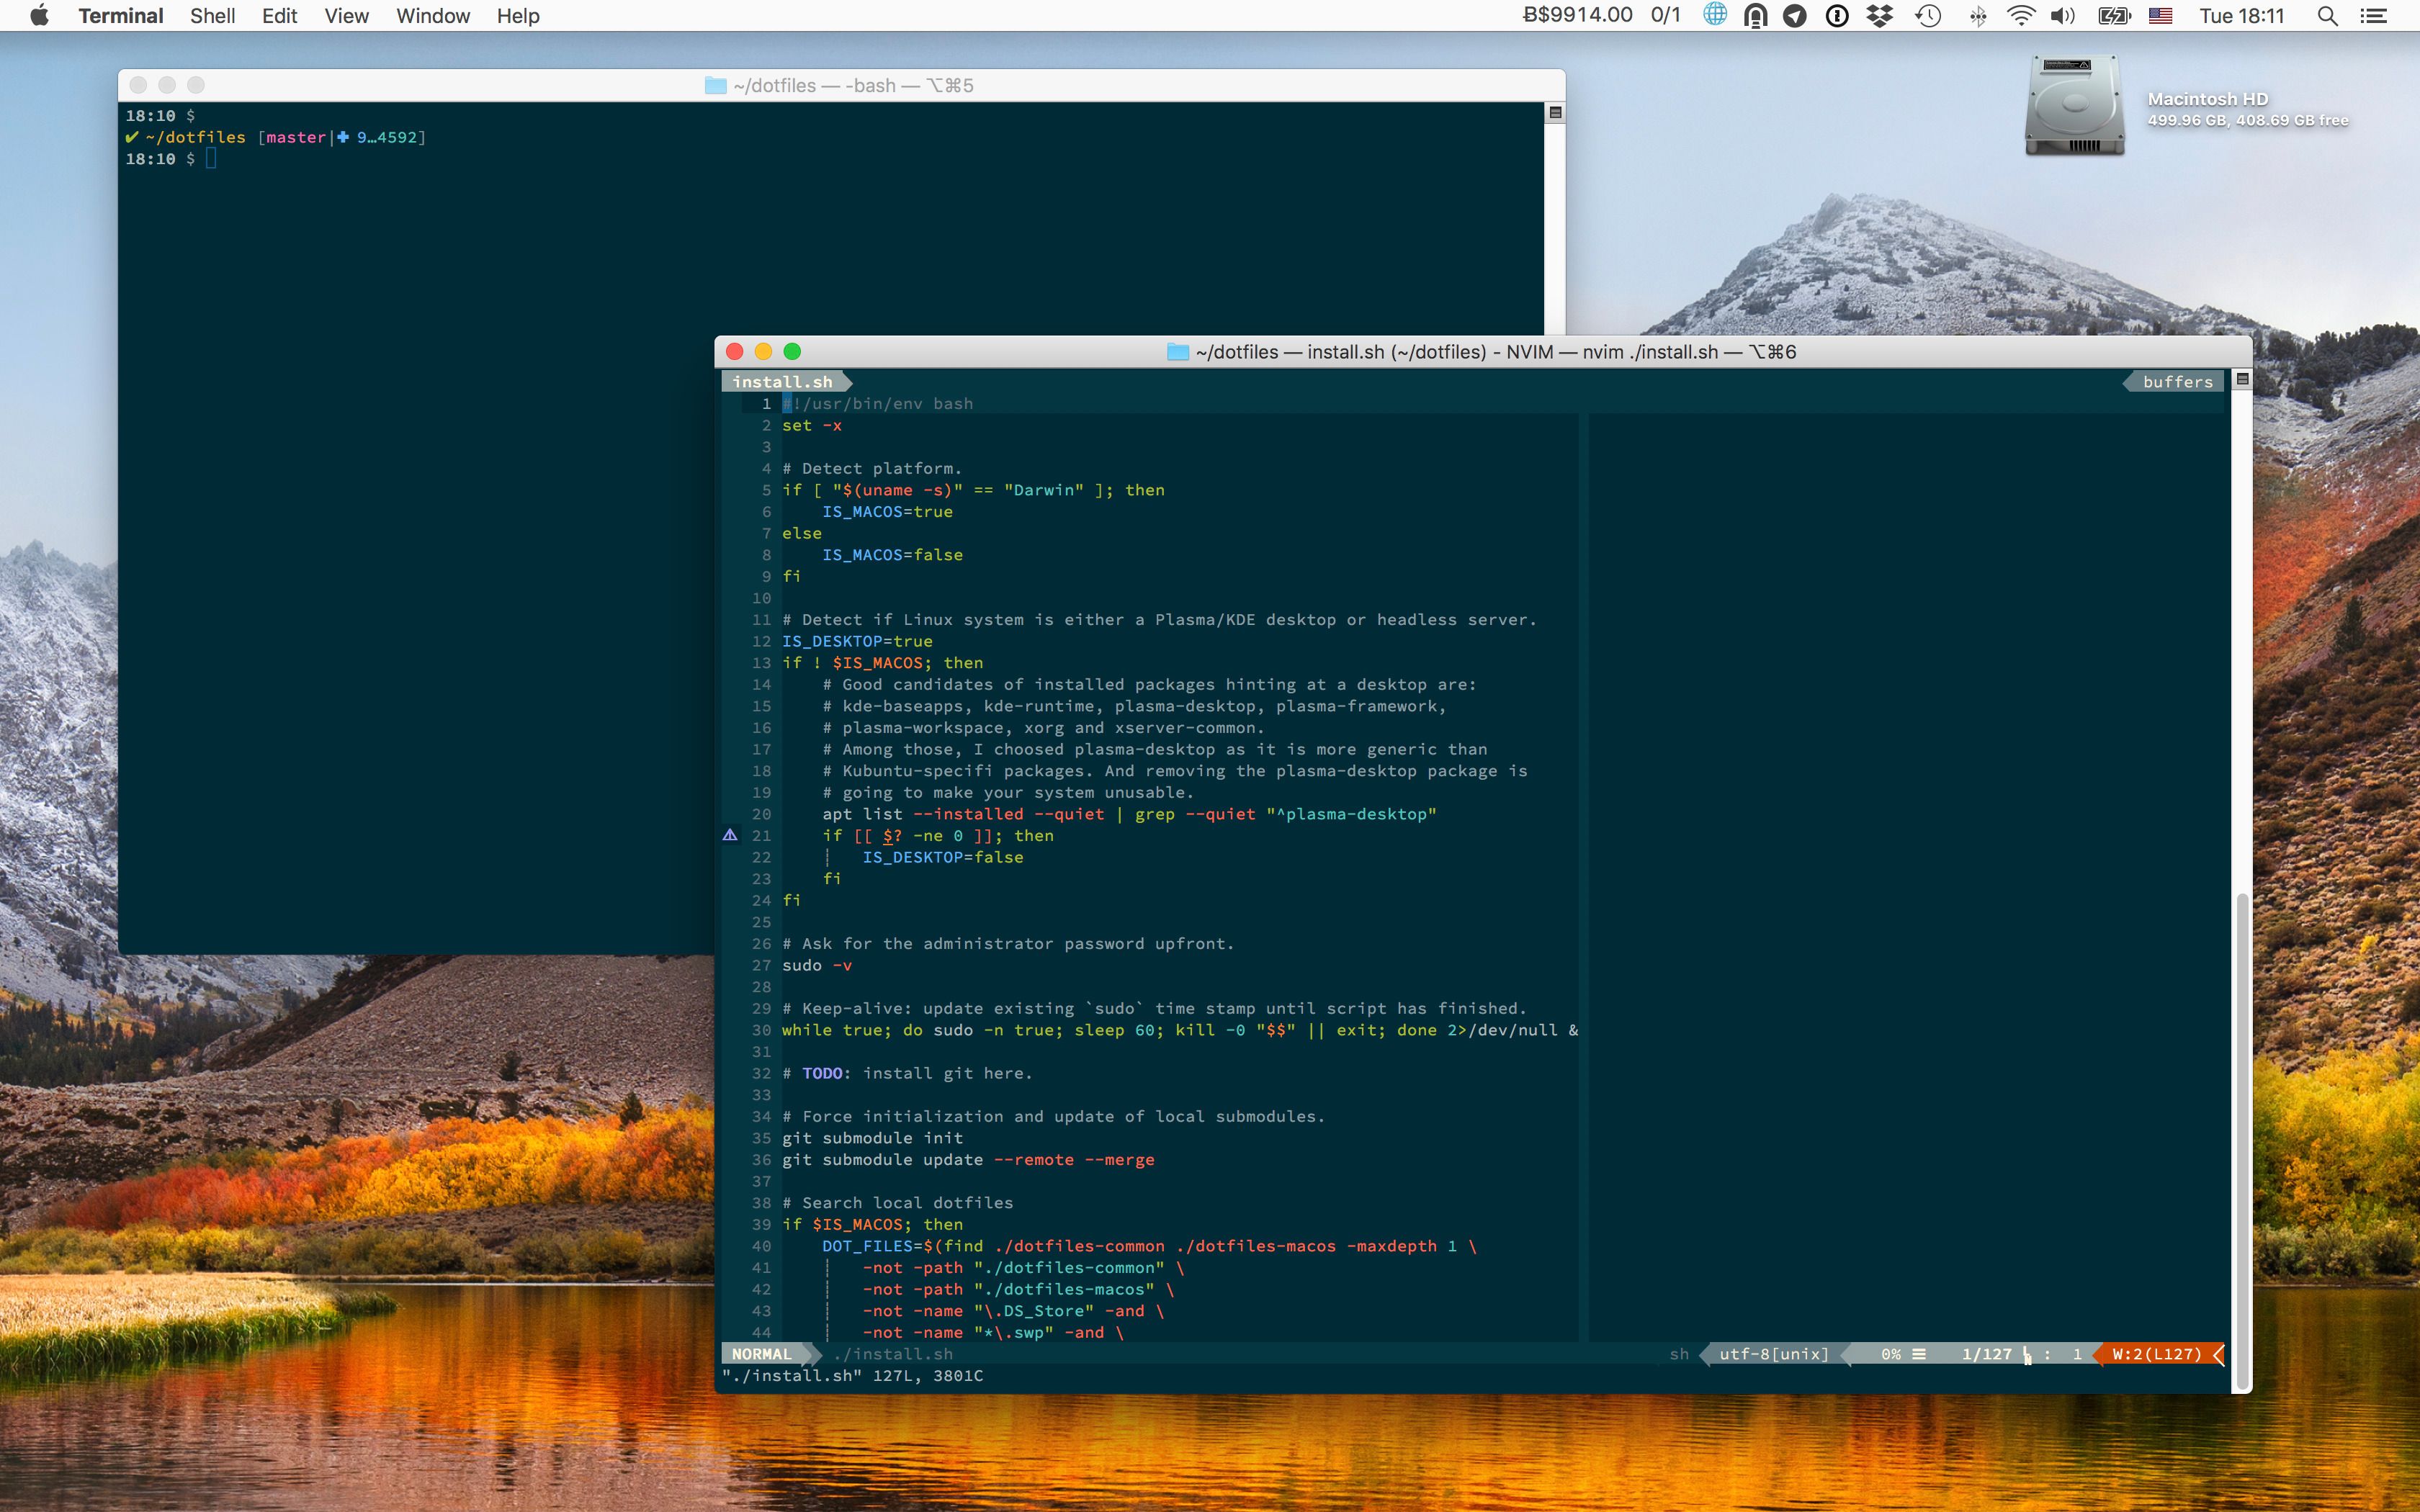Click the message "./install.sh" 127L, 3801C
This screenshot has width=2420, height=1512.
tap(852, 1376)
